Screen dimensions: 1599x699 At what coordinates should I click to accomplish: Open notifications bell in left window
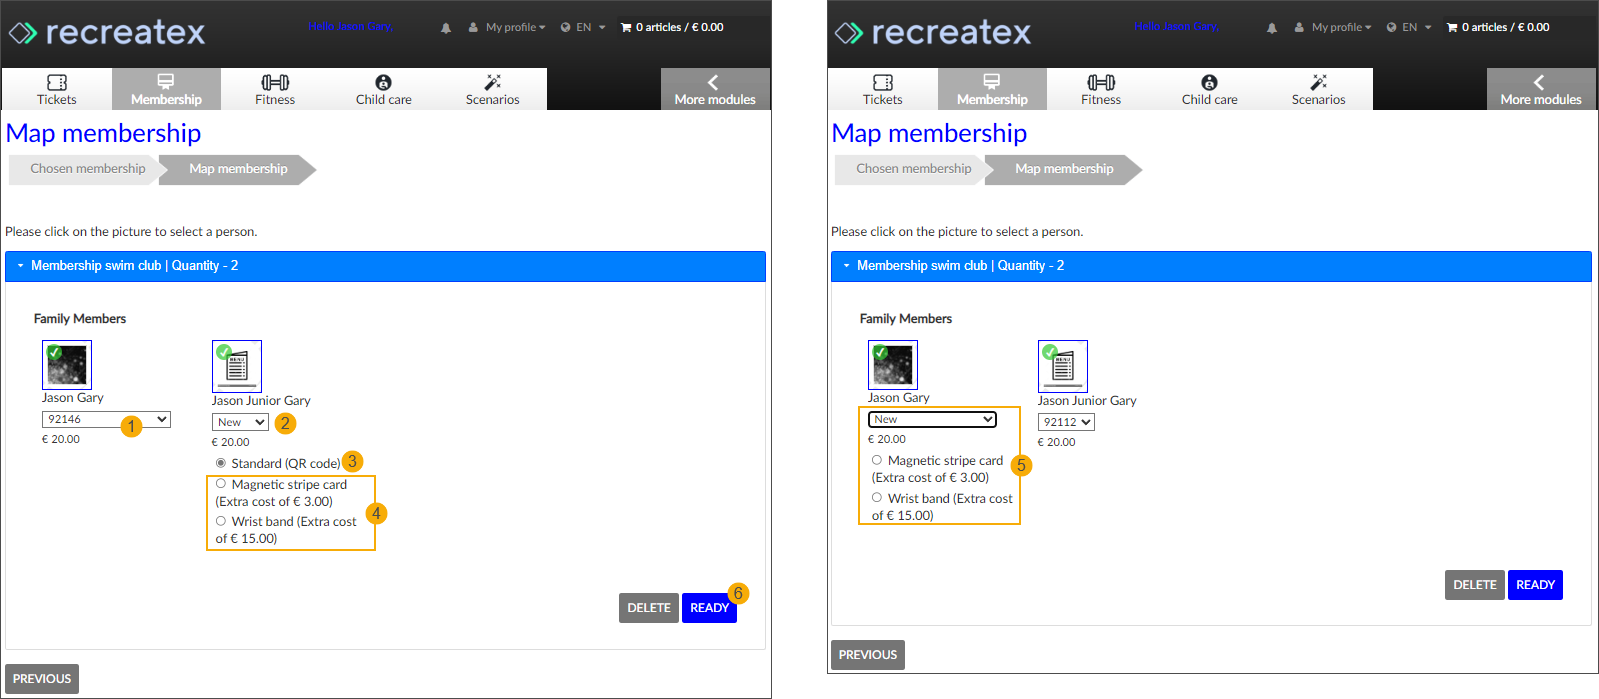coord(446,28)
